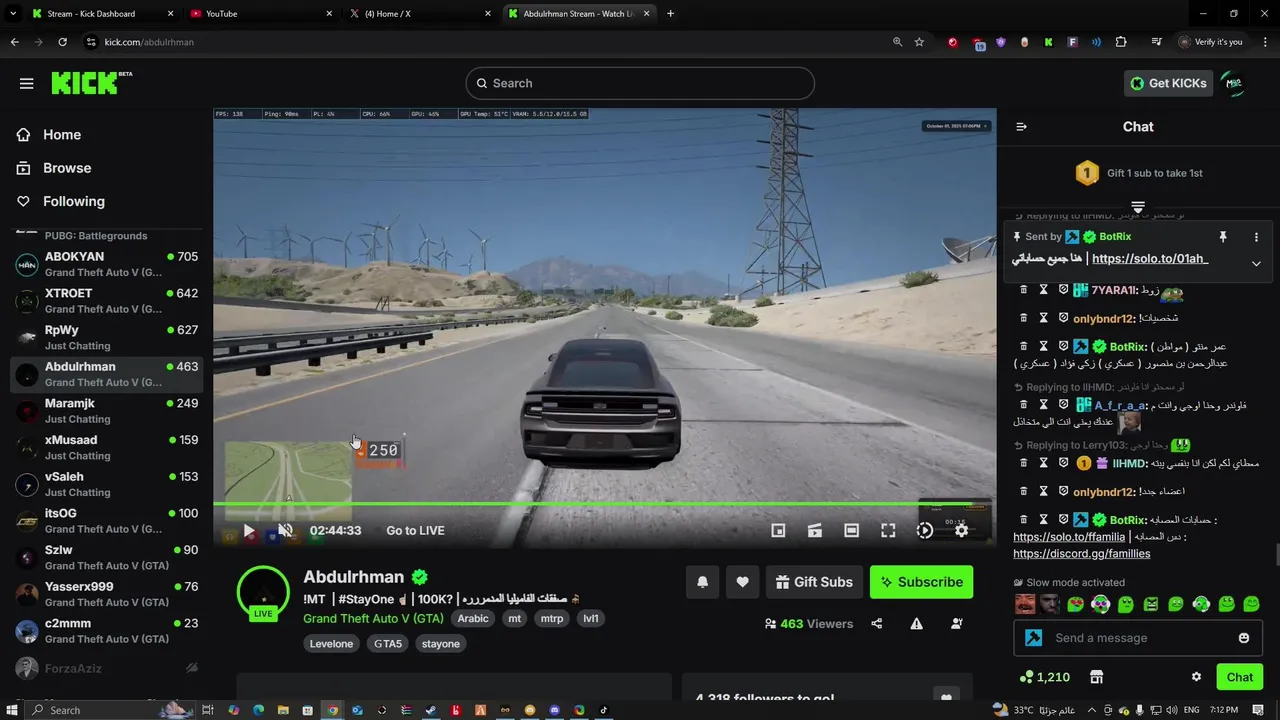Open the clip creation icon
This screenshot has height=720, width=1280.
[x=815, y=531]
